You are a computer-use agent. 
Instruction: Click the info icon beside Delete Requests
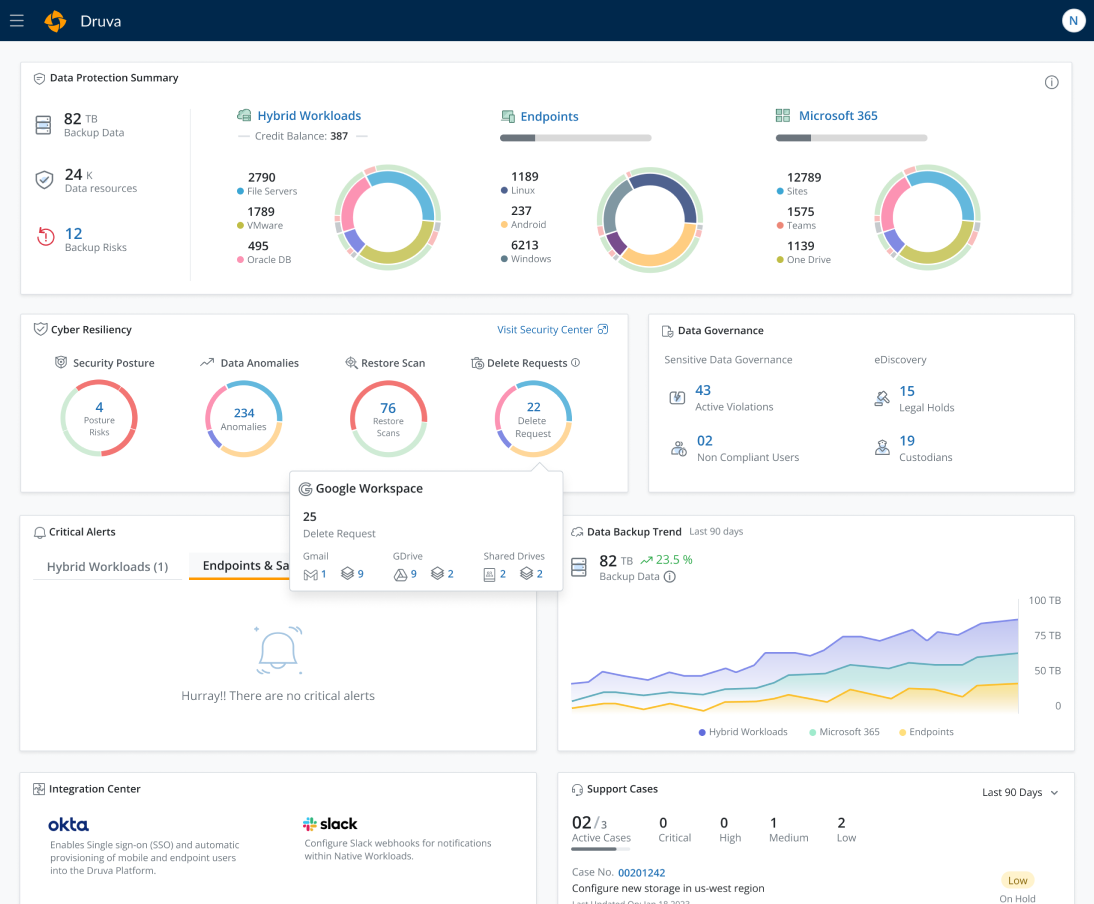(575, 363)
